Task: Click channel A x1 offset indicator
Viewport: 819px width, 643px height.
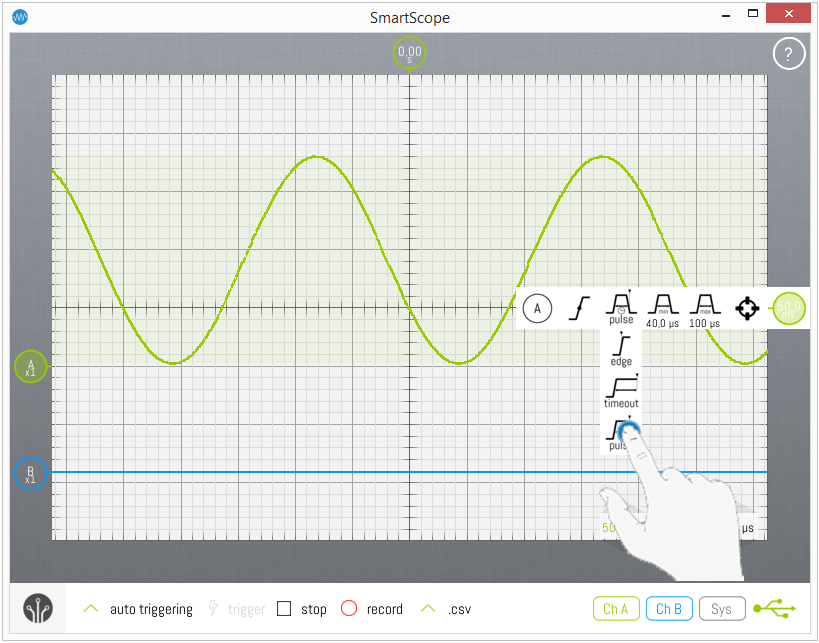Action: (30, 367)
